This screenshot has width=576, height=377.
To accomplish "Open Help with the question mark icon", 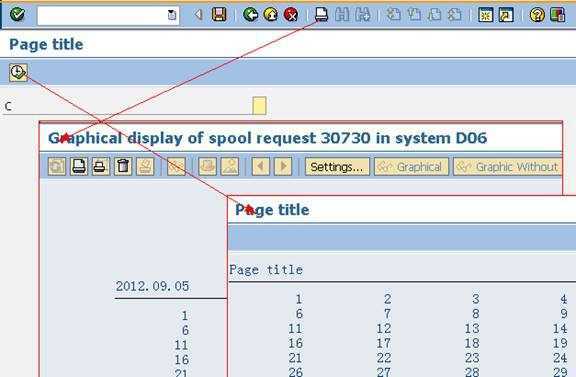I will 537,15.
